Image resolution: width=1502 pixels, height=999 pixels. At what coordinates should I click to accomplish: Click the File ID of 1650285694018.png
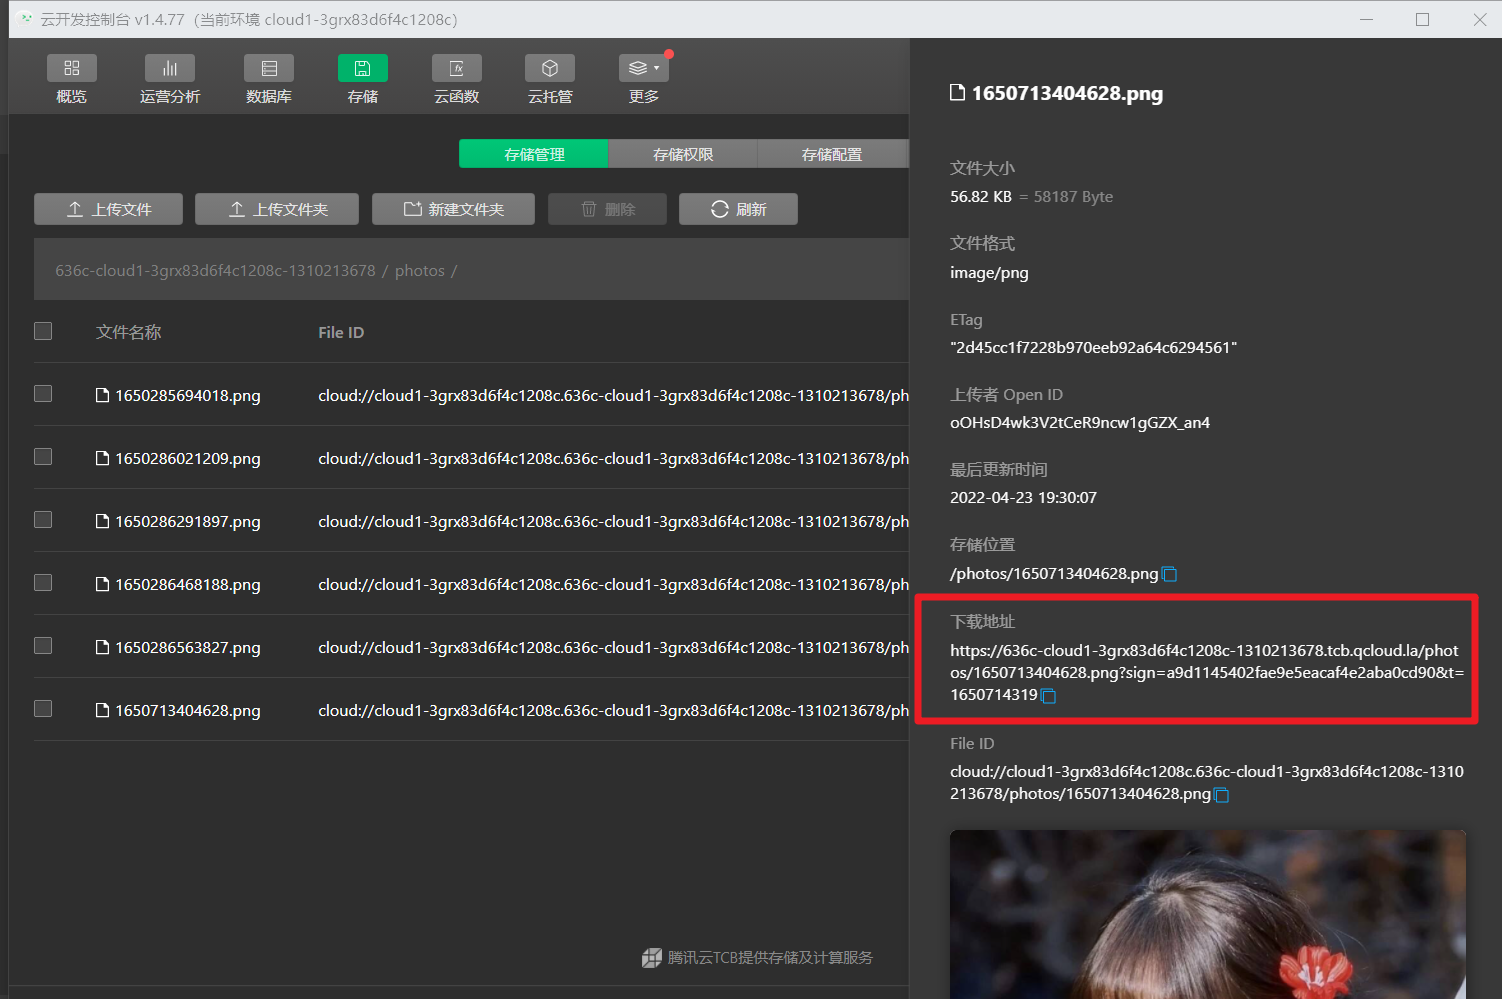click(613, 396)
